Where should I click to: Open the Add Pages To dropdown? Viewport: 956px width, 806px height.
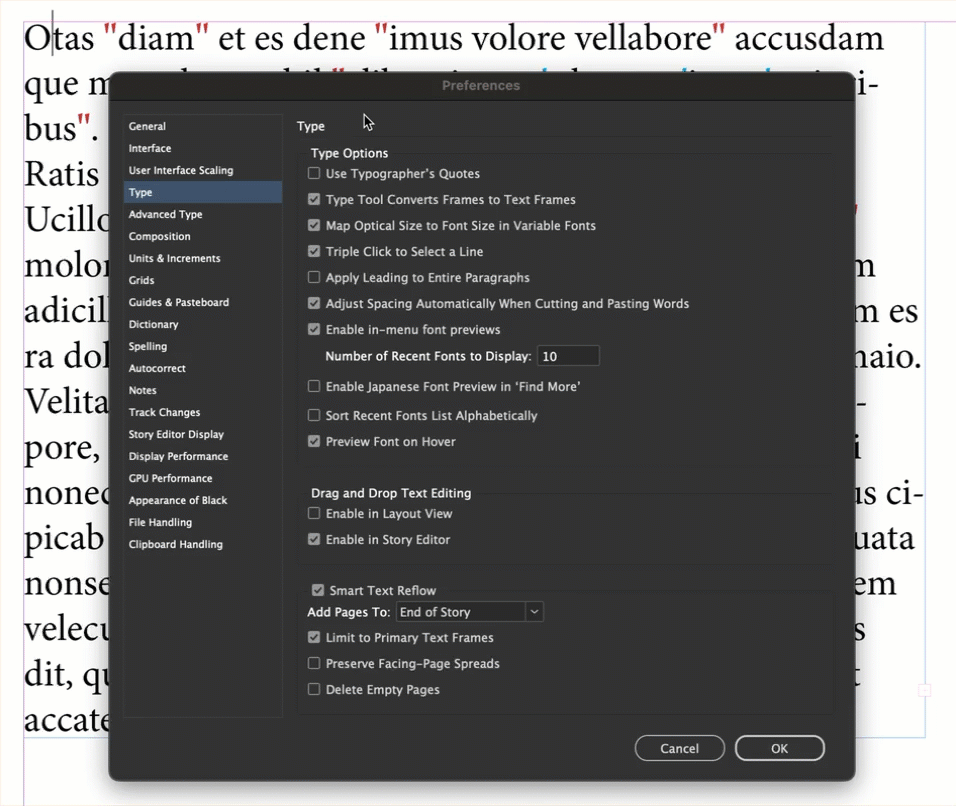click(469, 612)
